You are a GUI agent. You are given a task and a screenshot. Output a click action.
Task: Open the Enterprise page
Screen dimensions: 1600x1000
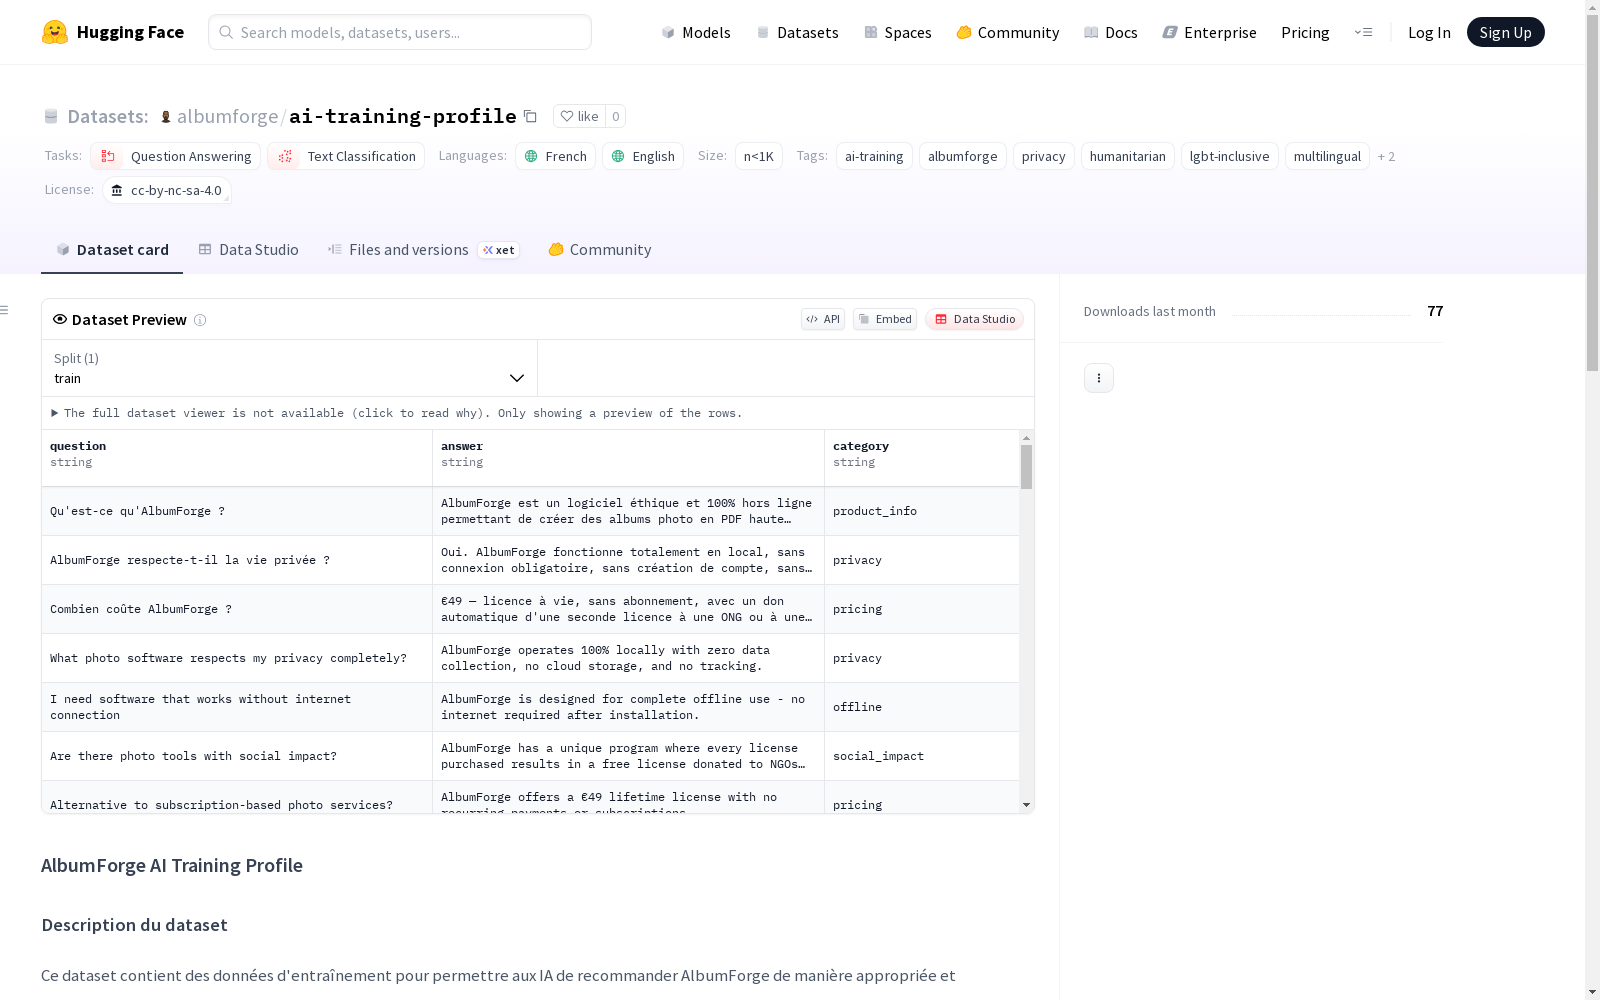point(1210,32)
